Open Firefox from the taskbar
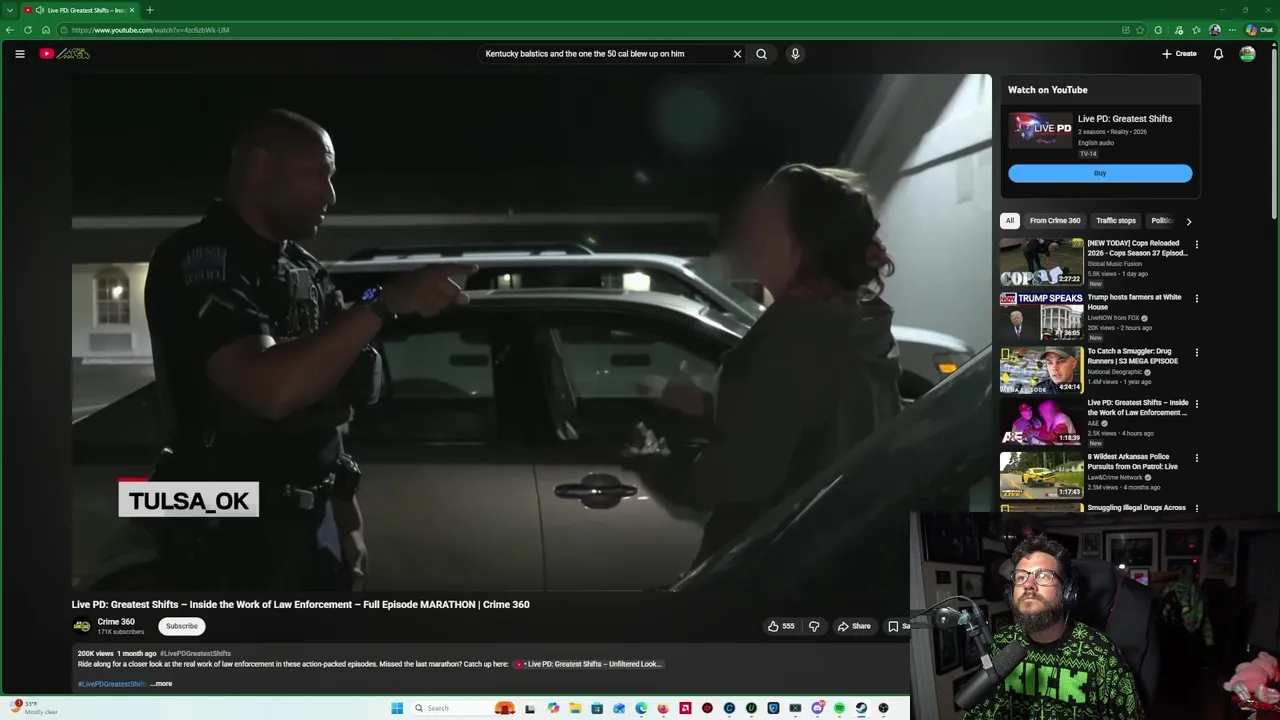 pyautogui.click(x=663, y=708)
